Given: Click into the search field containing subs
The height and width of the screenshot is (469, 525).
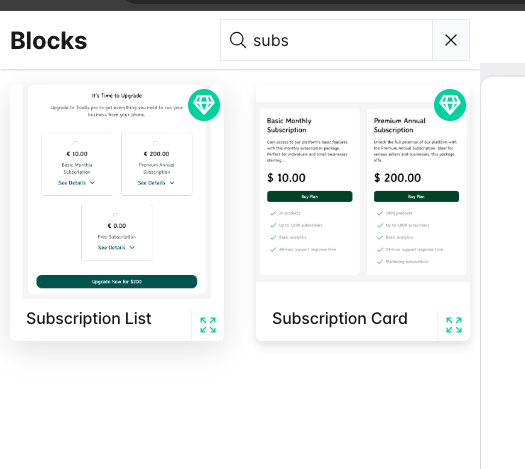Looking at the screenshot, I should click(x=335, y=40).
